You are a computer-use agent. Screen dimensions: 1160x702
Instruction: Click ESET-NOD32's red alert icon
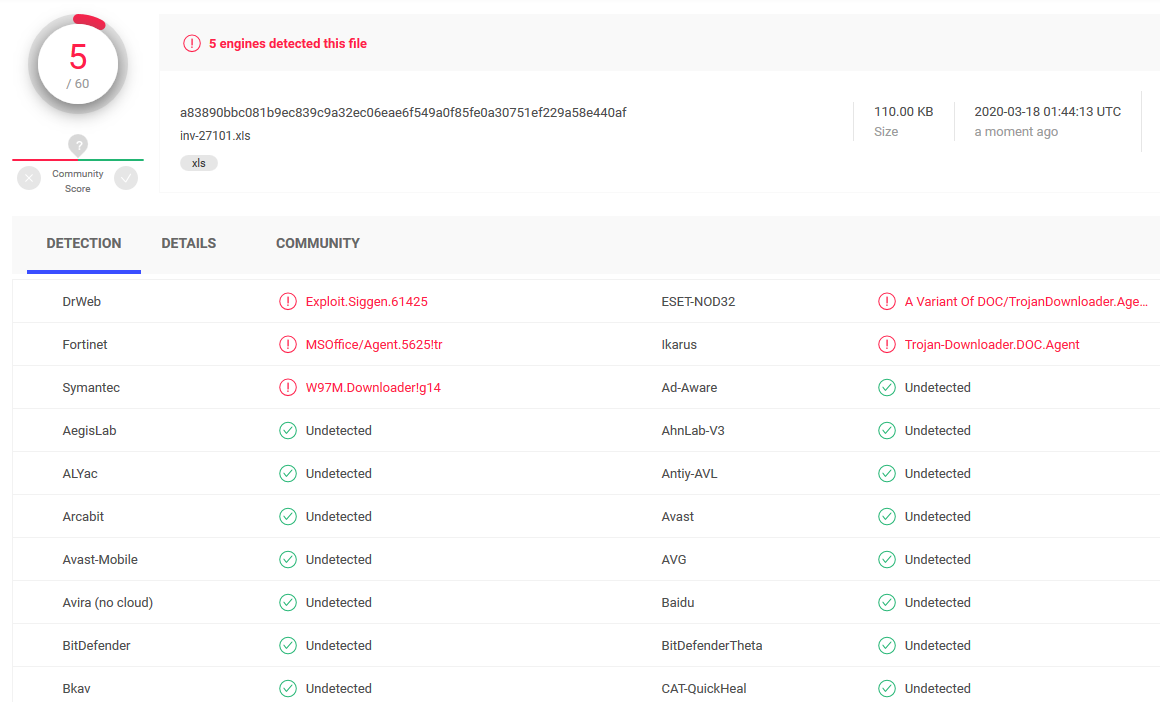pyautogui.click(x=886, y=302)
